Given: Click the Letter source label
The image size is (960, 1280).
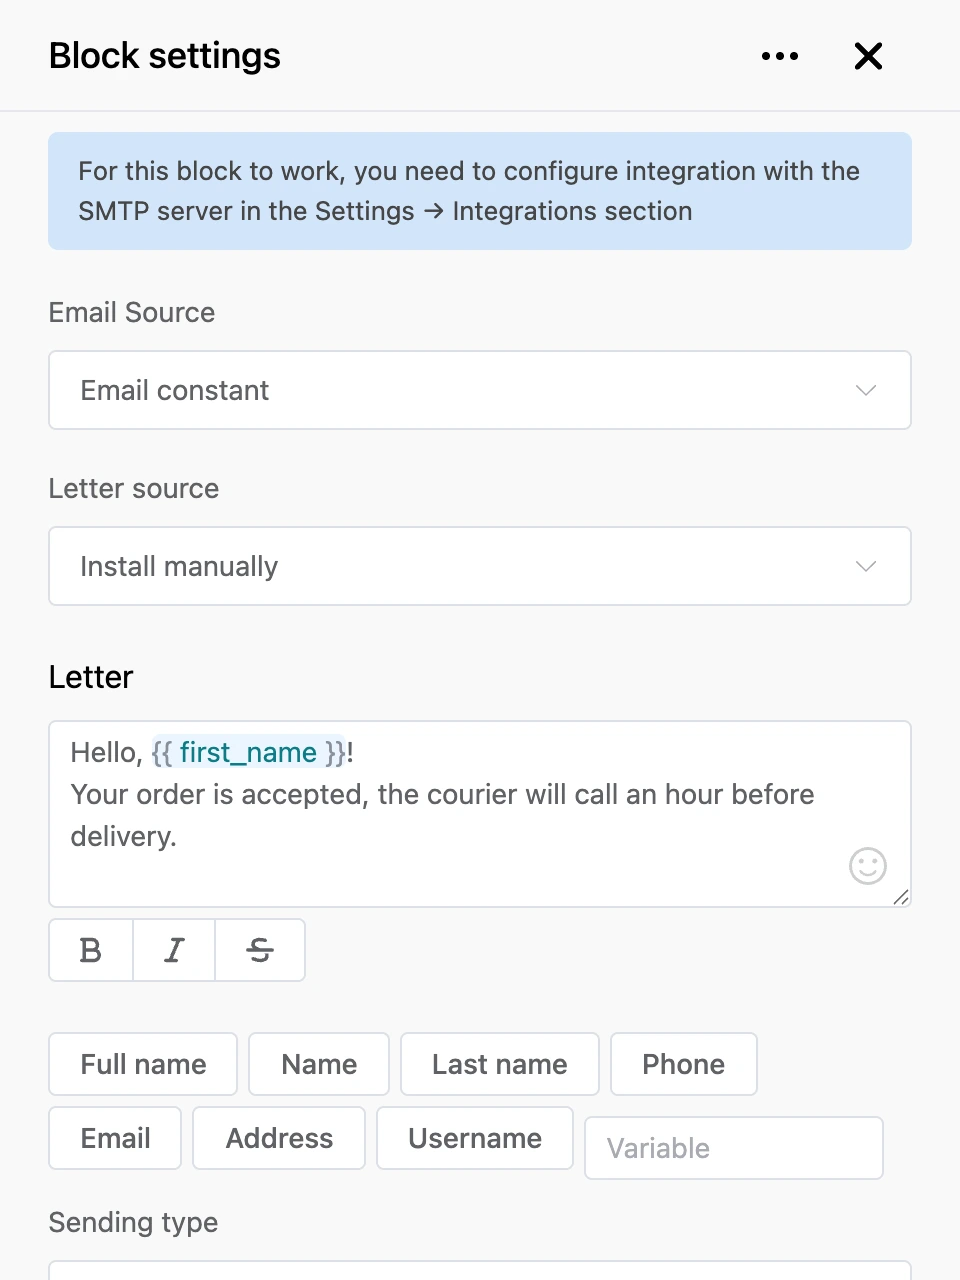Looking at the screenshot, I should click(134, 488).
